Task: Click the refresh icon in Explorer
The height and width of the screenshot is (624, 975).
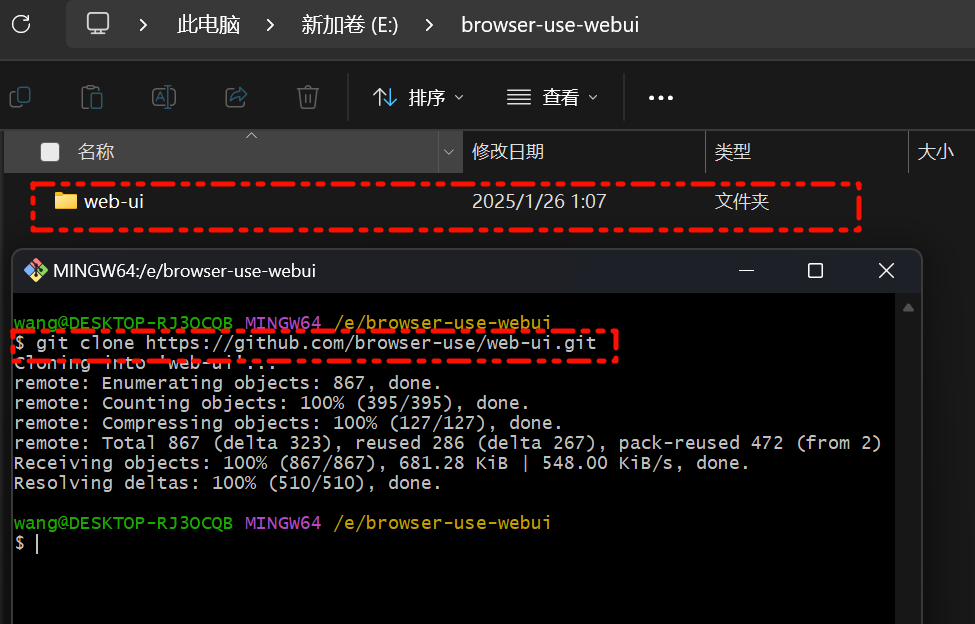Action: click(21, 24)
